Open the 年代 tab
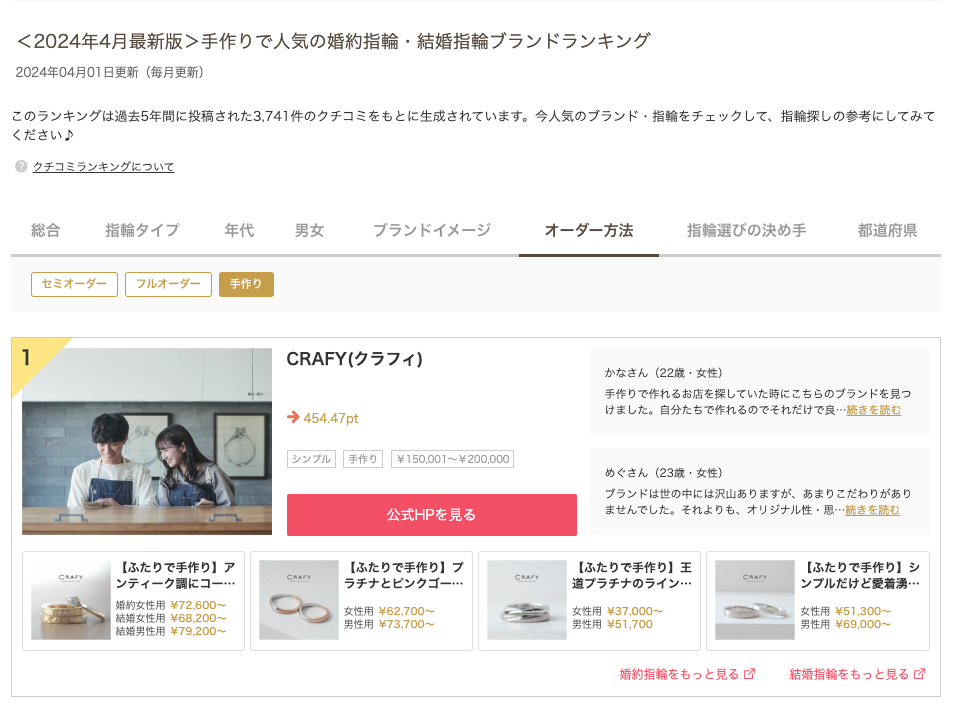Screen dimensions: 960x709 click(x=239, y=231)
